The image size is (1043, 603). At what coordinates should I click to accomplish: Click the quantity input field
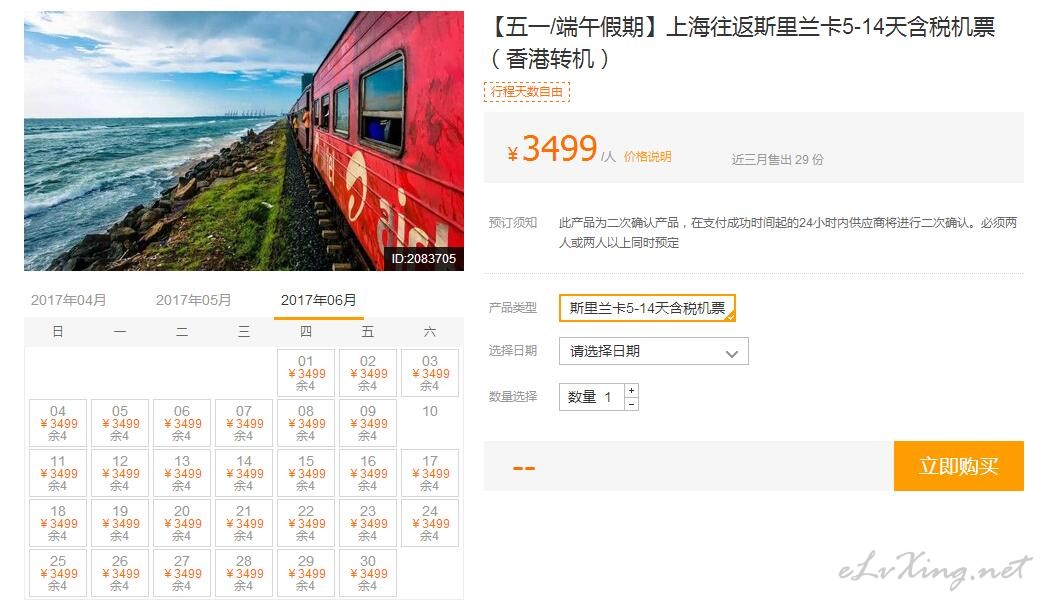coord(592,397)
